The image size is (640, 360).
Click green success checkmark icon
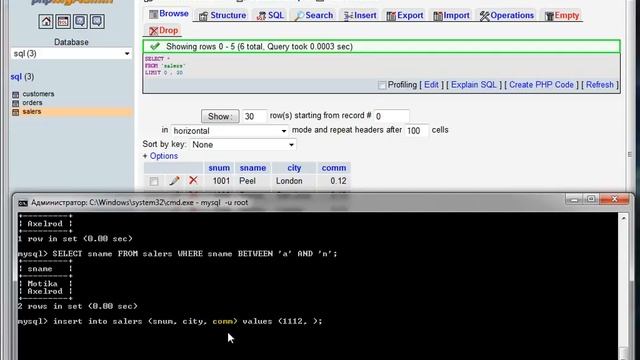(155, 47)
